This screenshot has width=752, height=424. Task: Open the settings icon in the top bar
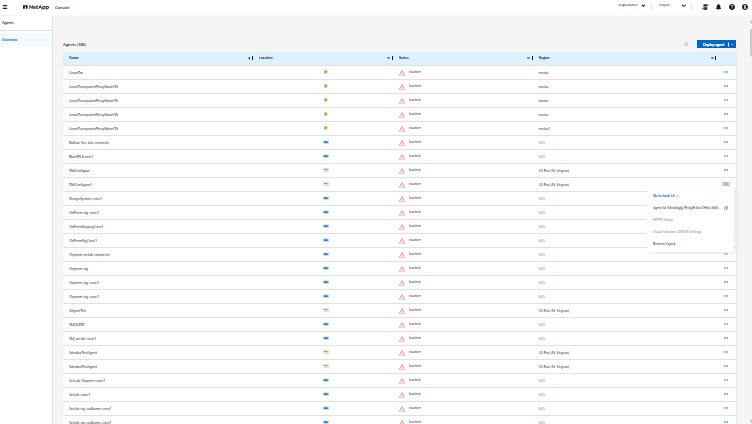[x=704, y=6]
